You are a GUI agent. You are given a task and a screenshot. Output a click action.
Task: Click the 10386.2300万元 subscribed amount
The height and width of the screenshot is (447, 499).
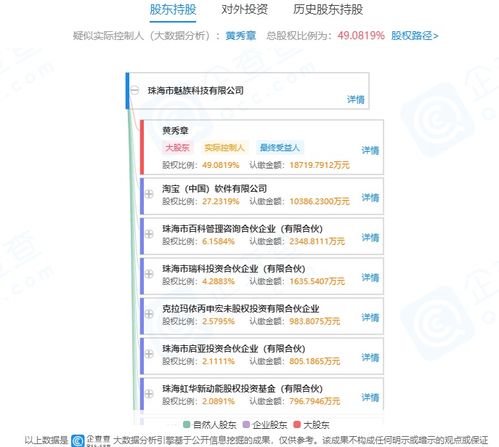(319, 201)
